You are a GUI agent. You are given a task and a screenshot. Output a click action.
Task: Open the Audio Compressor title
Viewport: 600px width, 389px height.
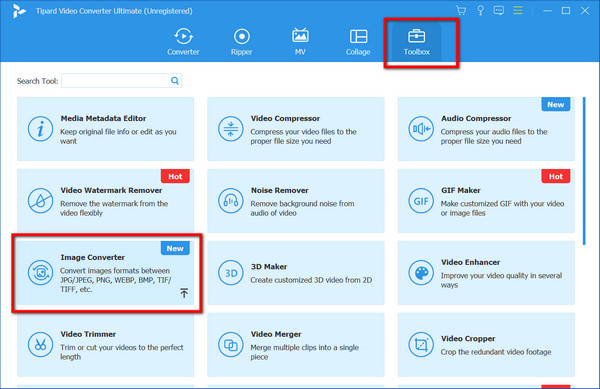(476, 119)
